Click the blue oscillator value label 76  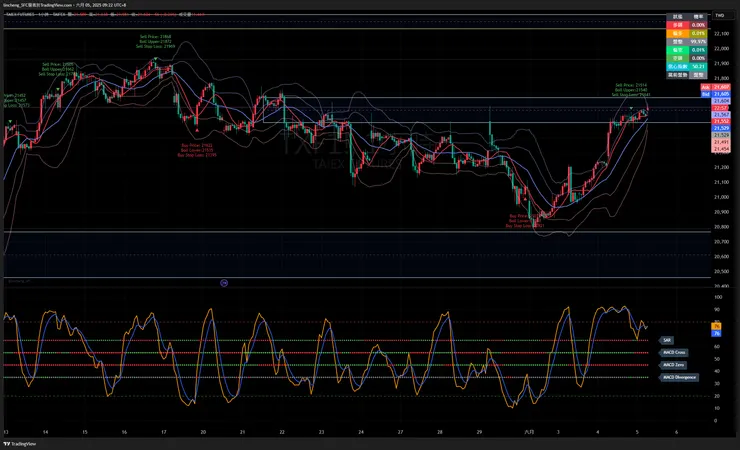point(716,333)
